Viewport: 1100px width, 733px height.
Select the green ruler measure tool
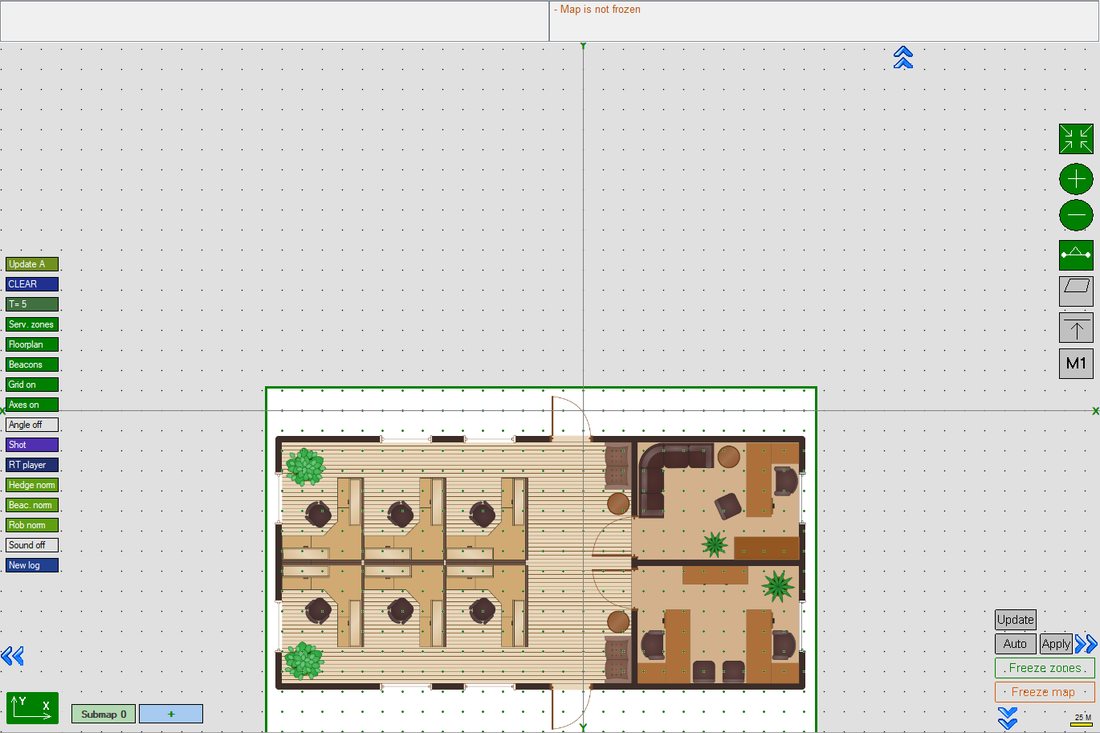tap(1075, 255)
